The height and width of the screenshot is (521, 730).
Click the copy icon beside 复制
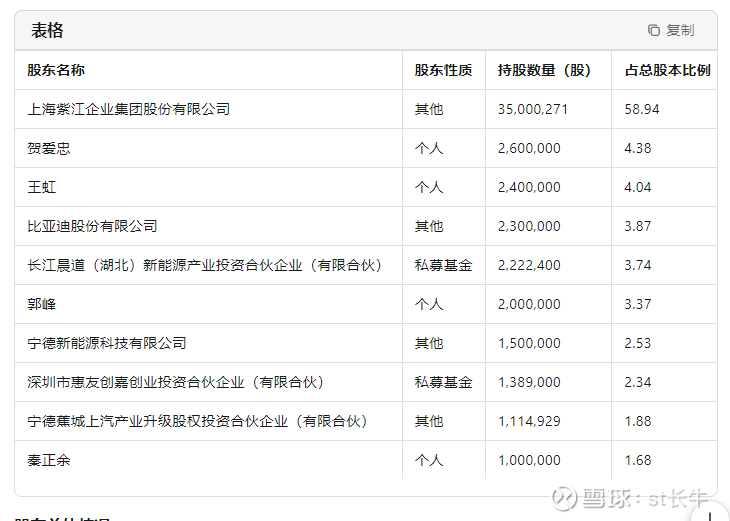point(654,30)
